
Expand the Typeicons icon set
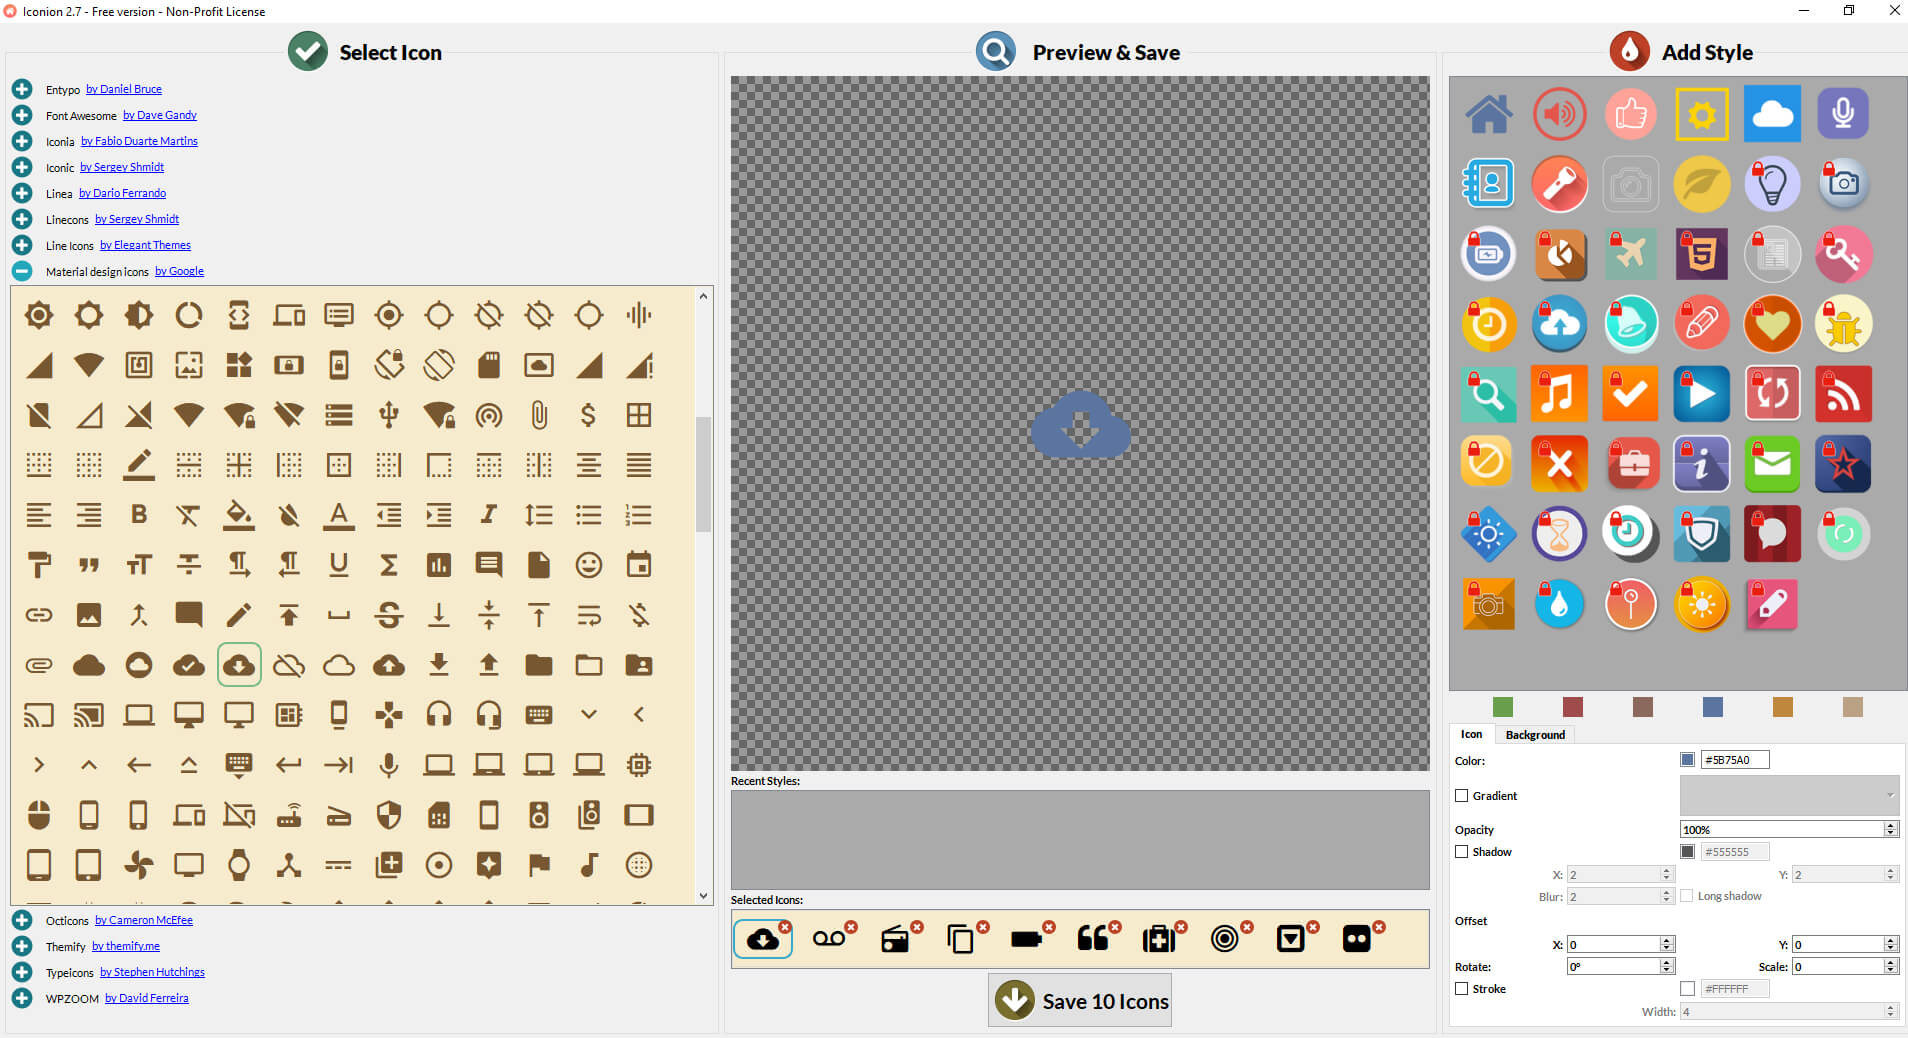[x=22, y=972]
